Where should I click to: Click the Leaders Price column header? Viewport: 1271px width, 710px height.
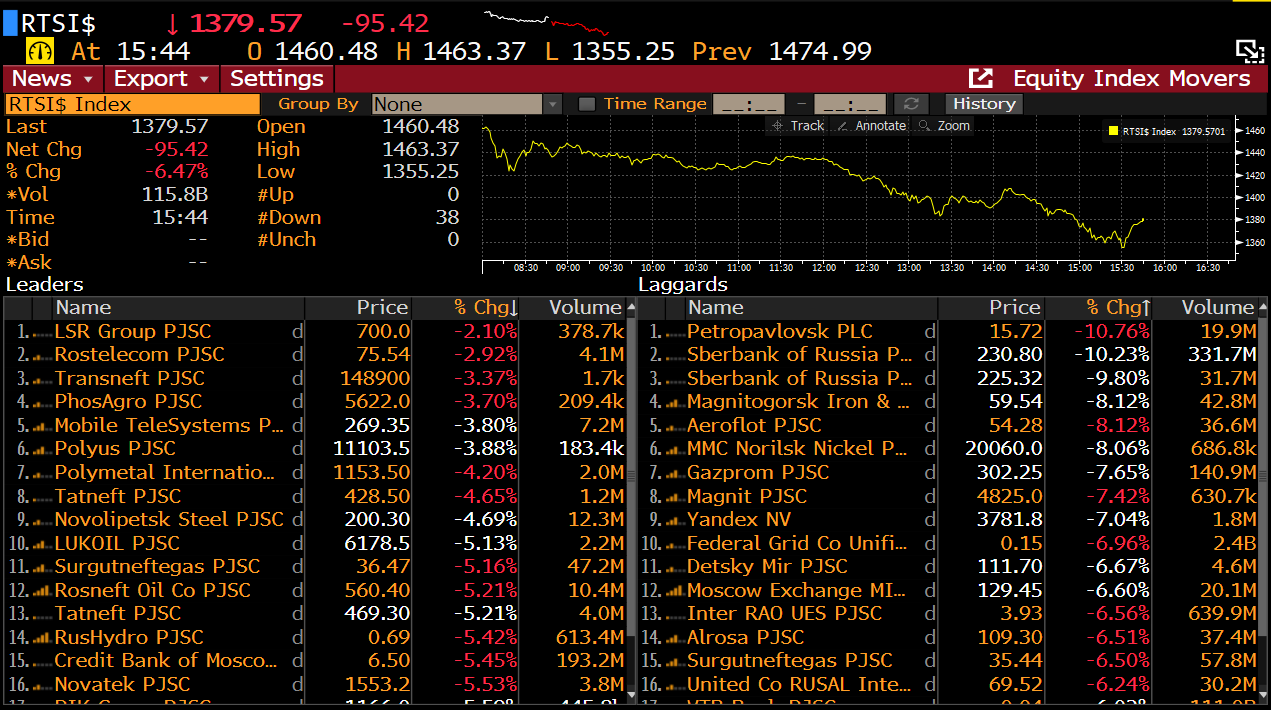click(x=358, y=308)
